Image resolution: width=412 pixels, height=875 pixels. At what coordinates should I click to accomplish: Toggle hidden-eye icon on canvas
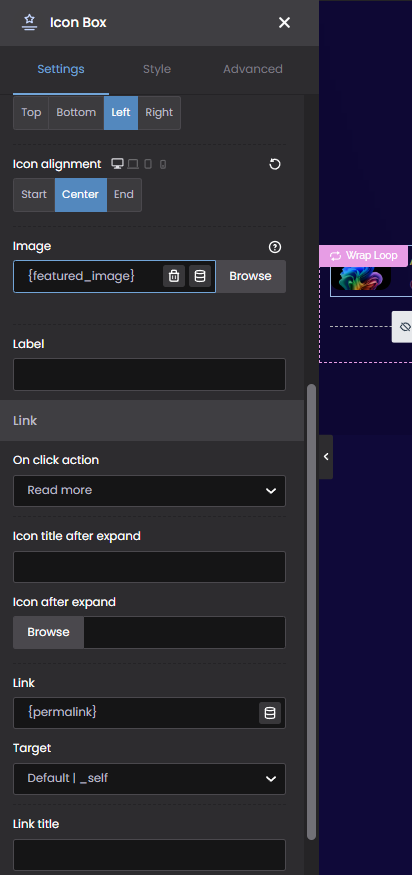(404, 327)
